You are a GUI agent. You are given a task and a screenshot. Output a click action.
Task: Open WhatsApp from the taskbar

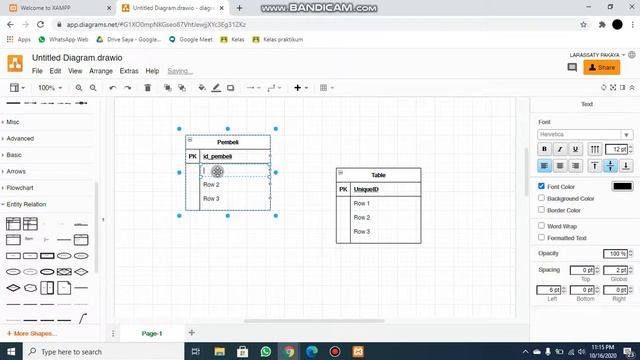pyautogui.click(x=266, y=351)
